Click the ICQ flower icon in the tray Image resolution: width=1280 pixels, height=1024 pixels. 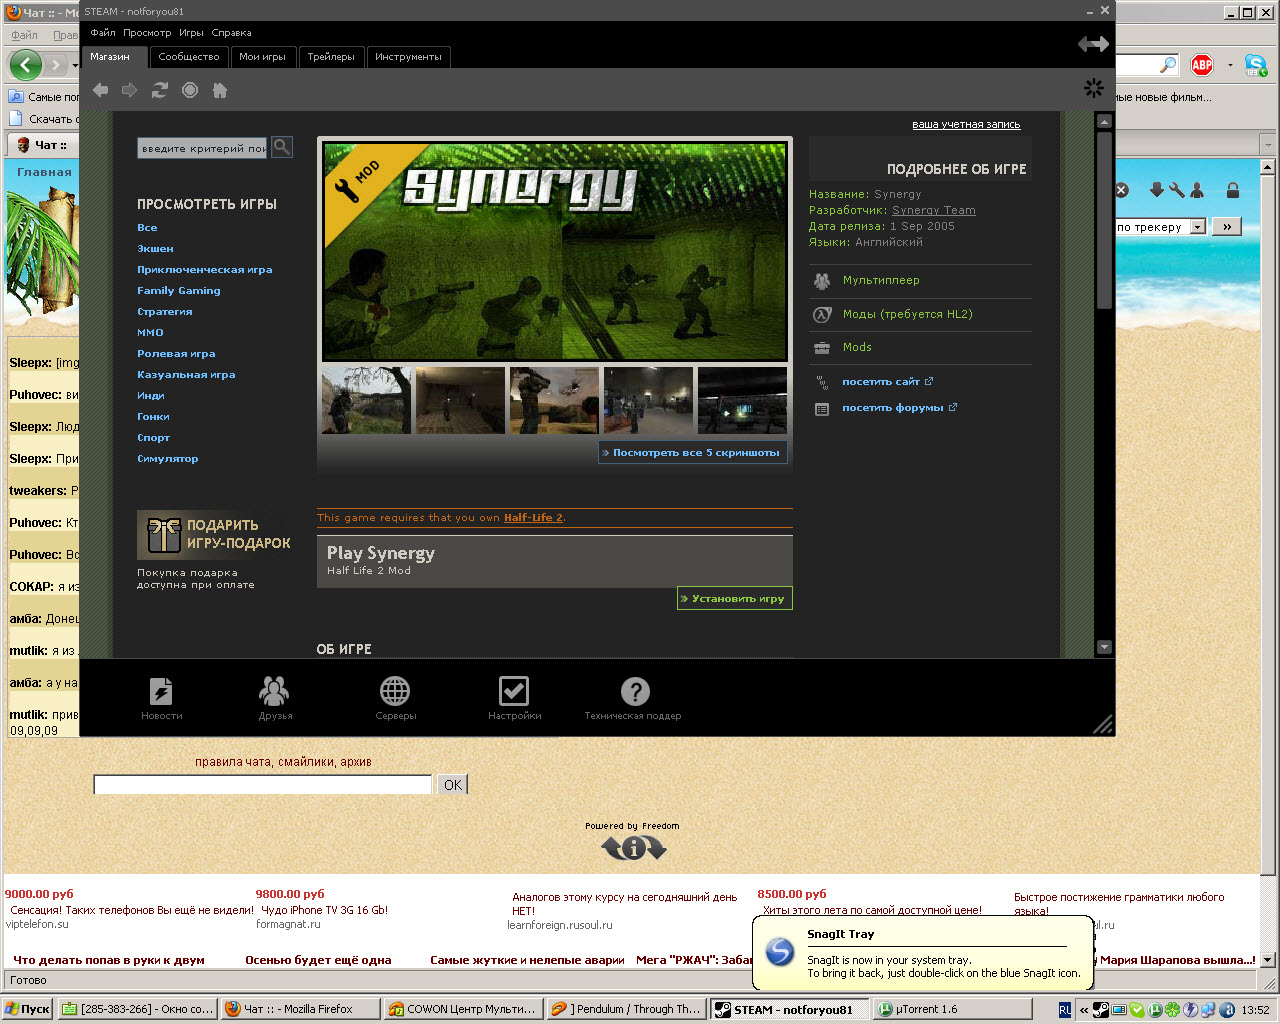pyautogui.click(x=1172, y=1010)
